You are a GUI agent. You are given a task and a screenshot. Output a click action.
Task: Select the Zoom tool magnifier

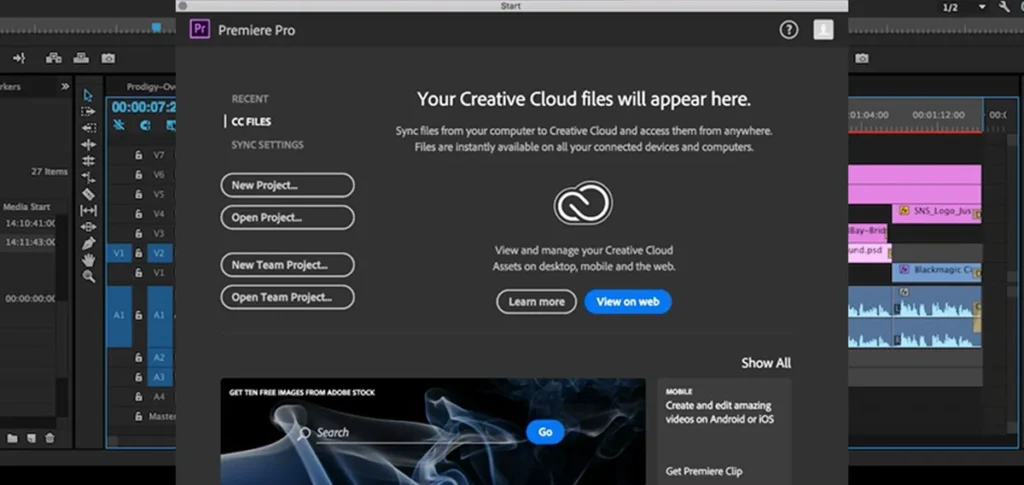(x=88, y=276)
